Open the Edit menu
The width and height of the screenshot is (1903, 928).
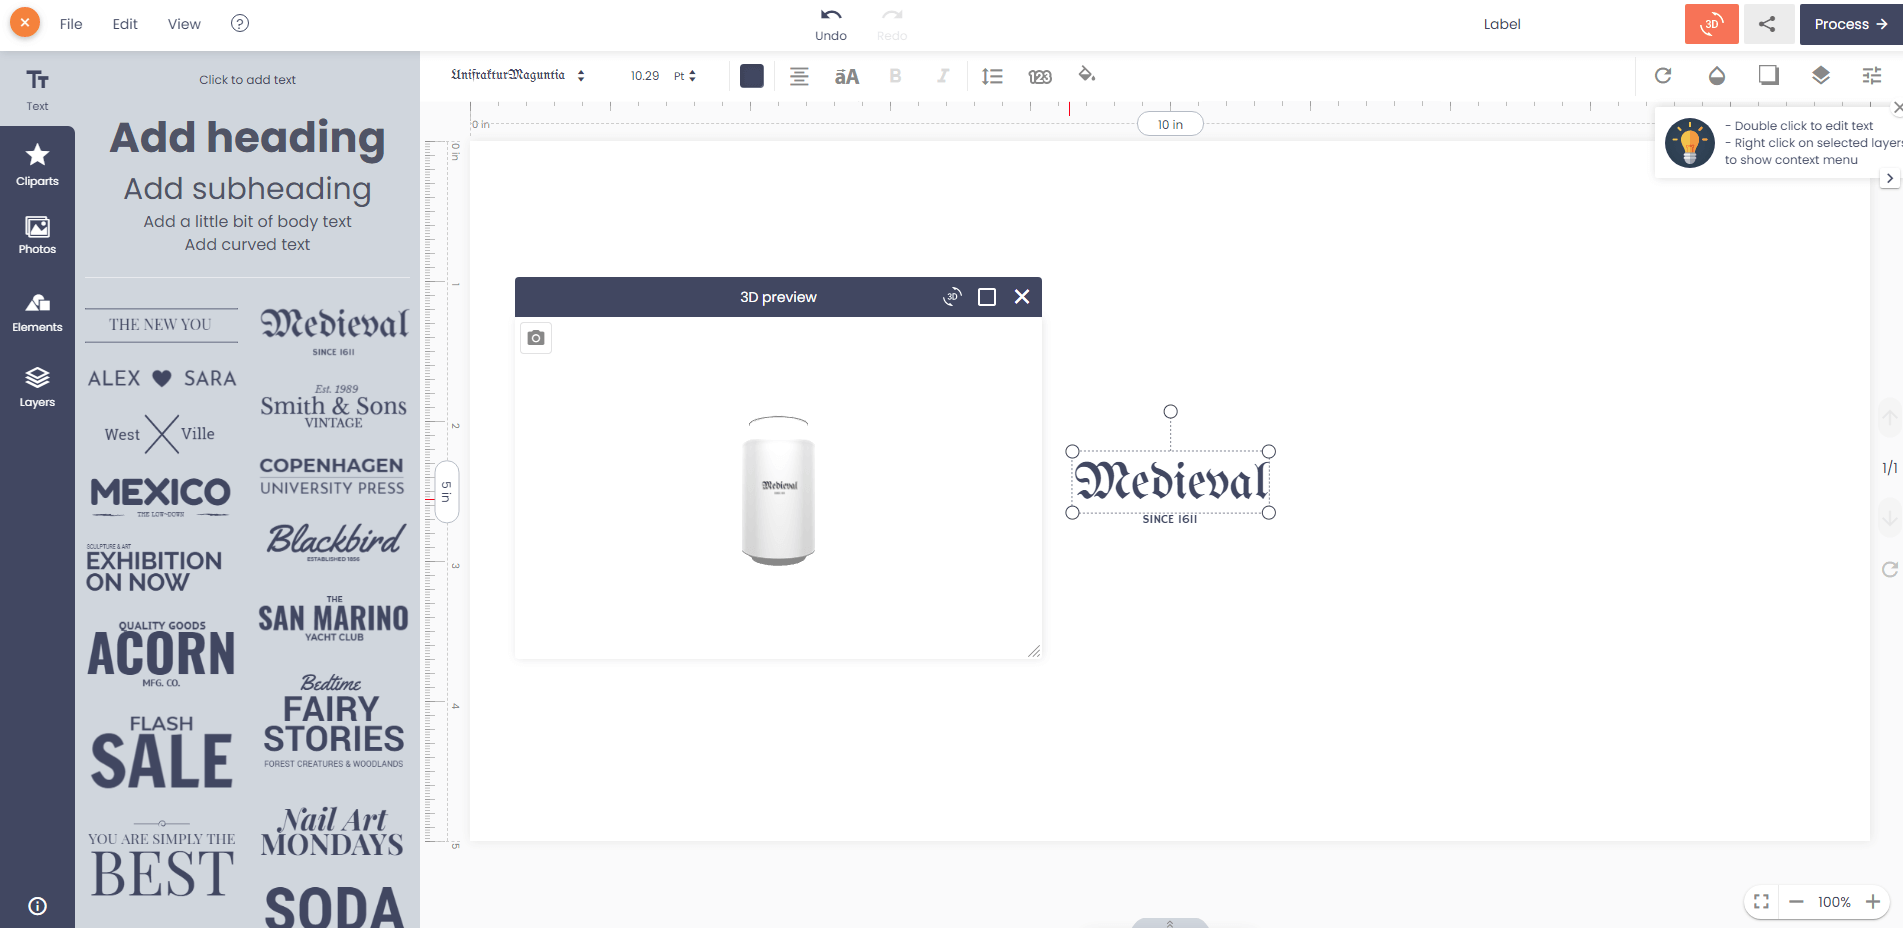pos(125,24)
